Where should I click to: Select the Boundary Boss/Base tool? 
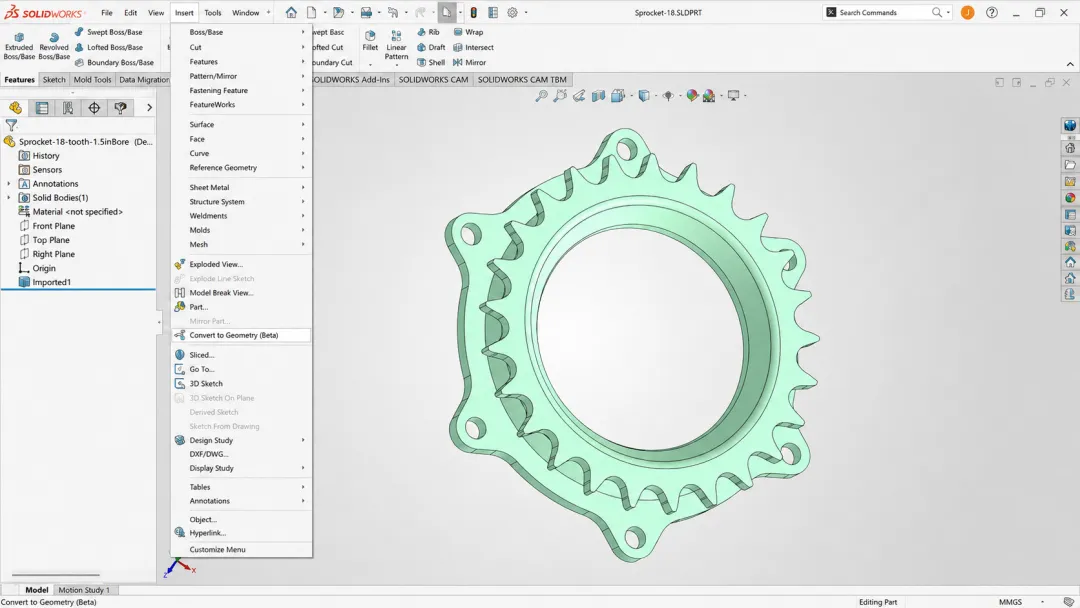[114, 62]
